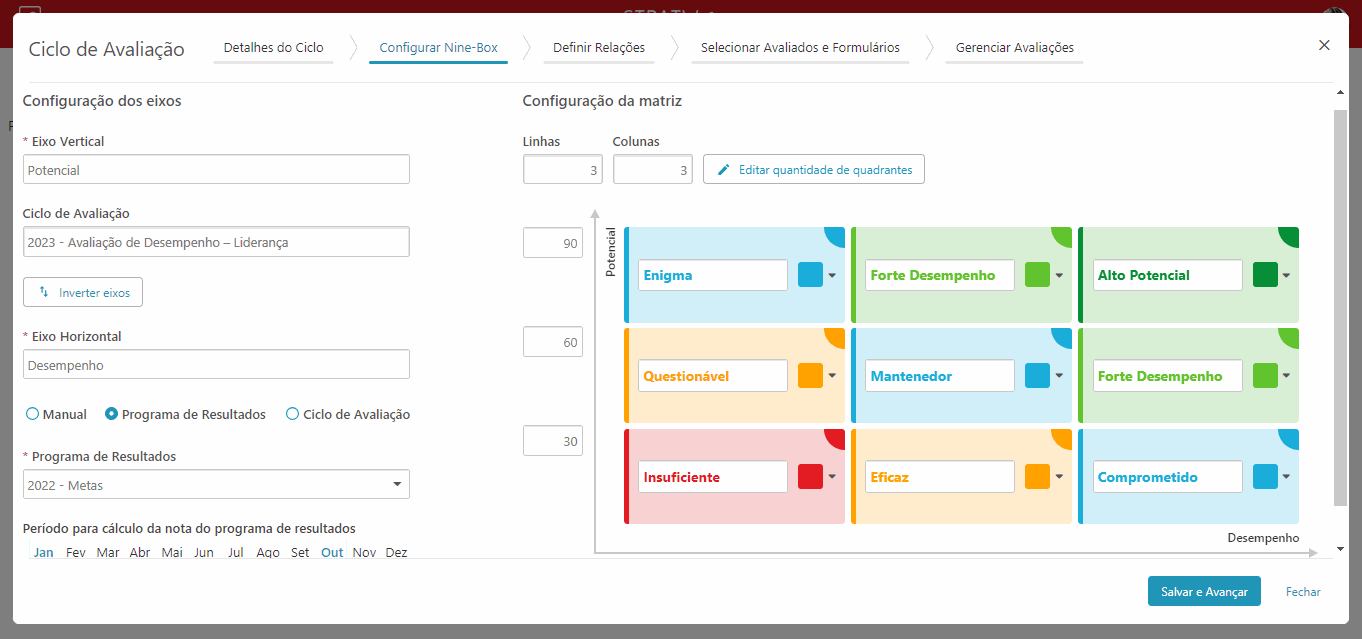Open middle-row Forte Desempenho color arrow

click(x=1287, y=376)
